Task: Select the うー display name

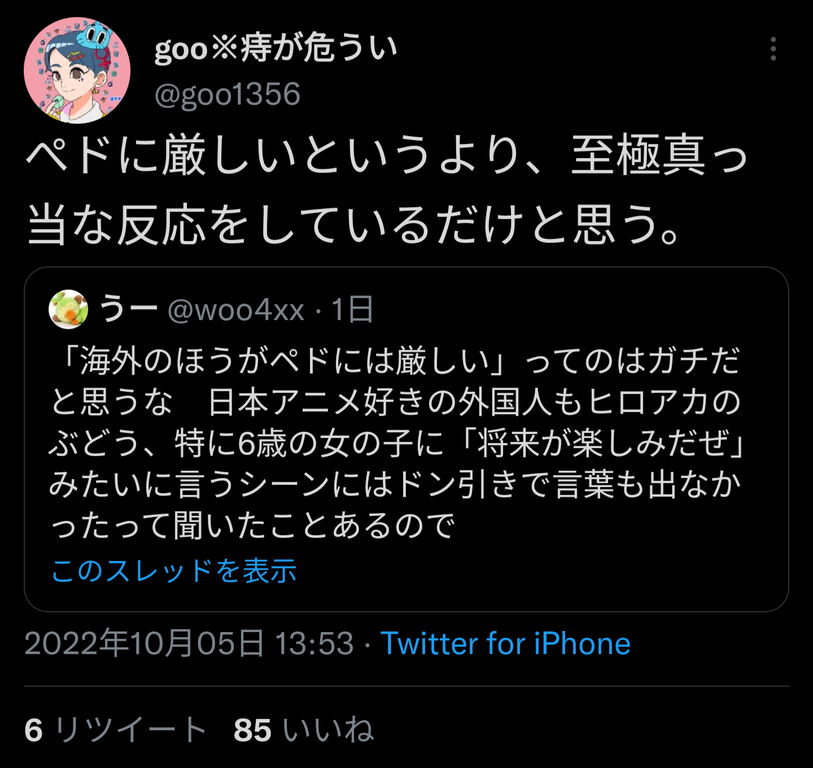Action: click(129, 309)
